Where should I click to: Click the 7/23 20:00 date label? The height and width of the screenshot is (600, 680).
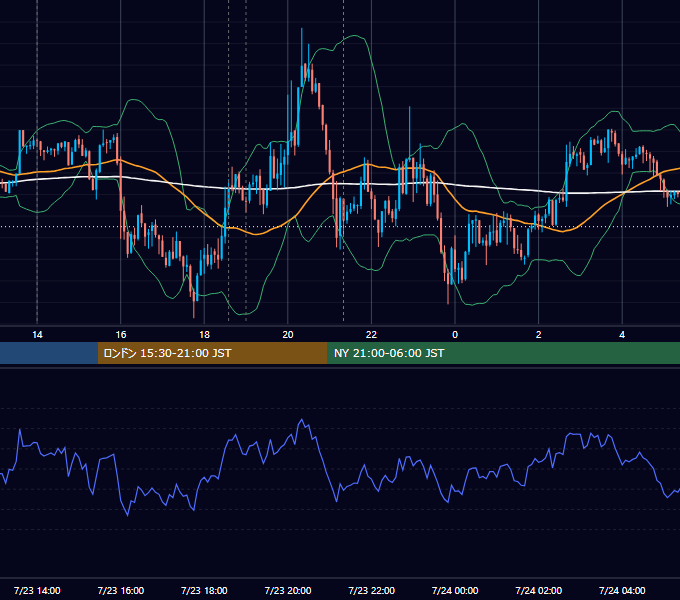tap(288, 590)
